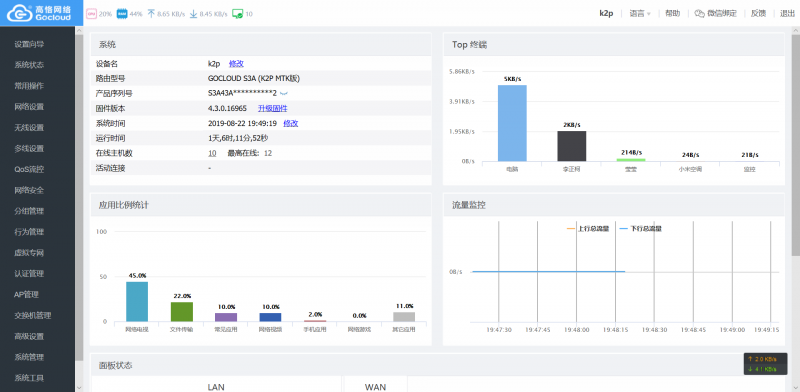Toggle the 下行总流量 legend entry
This screenshot has width=800, height=392.
pos(640,229)
